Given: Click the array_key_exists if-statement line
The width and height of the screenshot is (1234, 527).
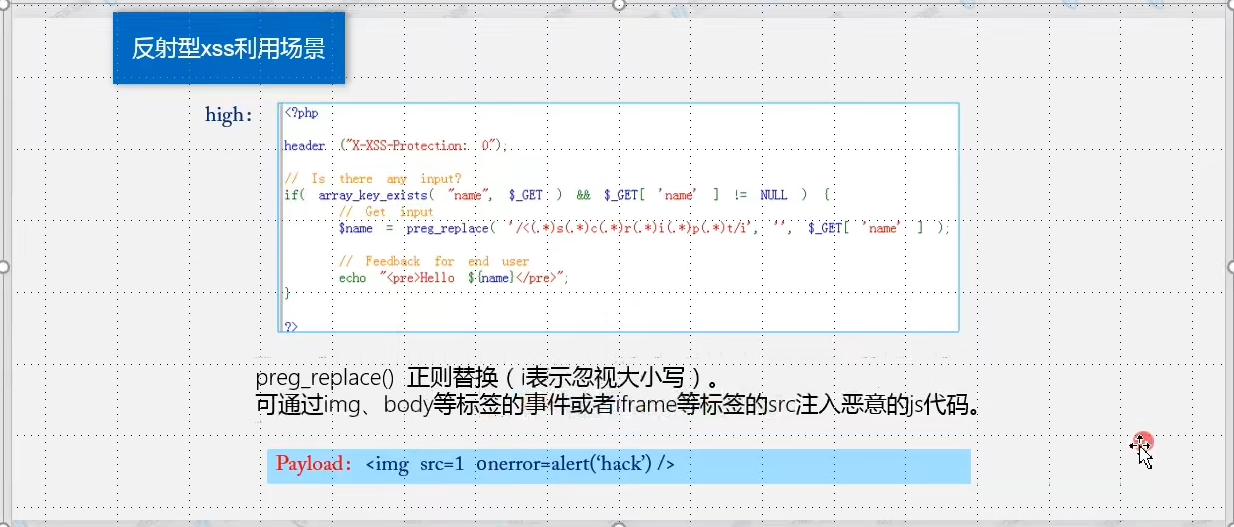Looking at the screenshot, I should click(x=557, y=195).
